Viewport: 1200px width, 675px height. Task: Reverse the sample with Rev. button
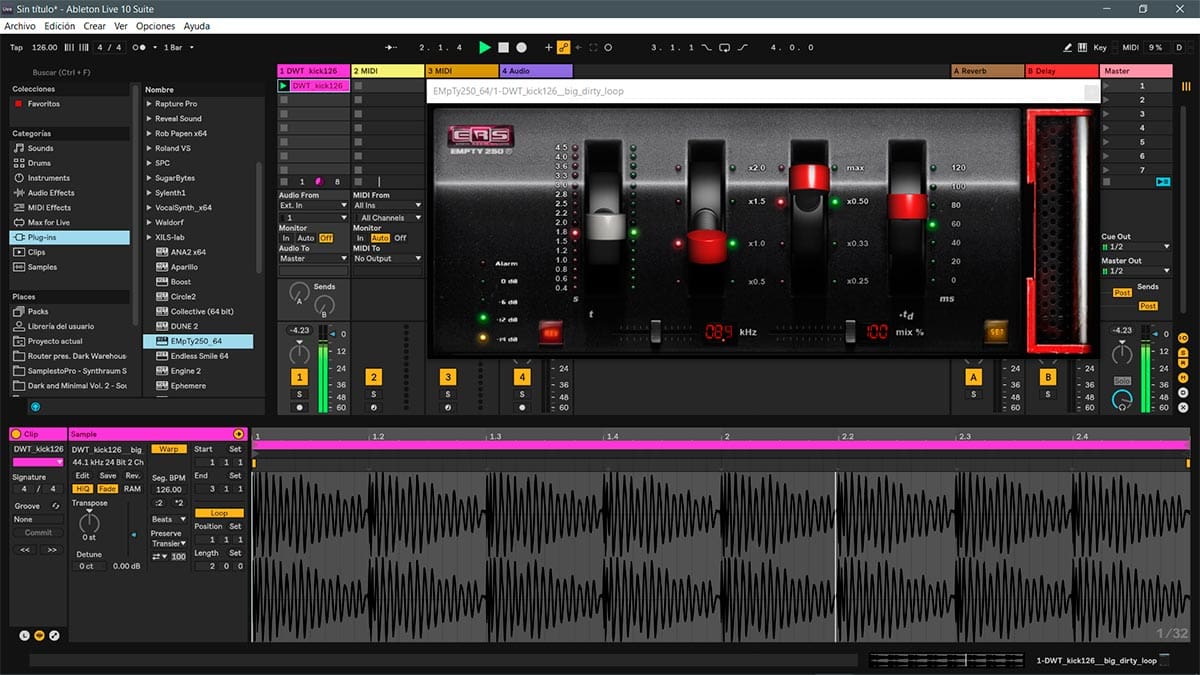(x=132, y=476)
